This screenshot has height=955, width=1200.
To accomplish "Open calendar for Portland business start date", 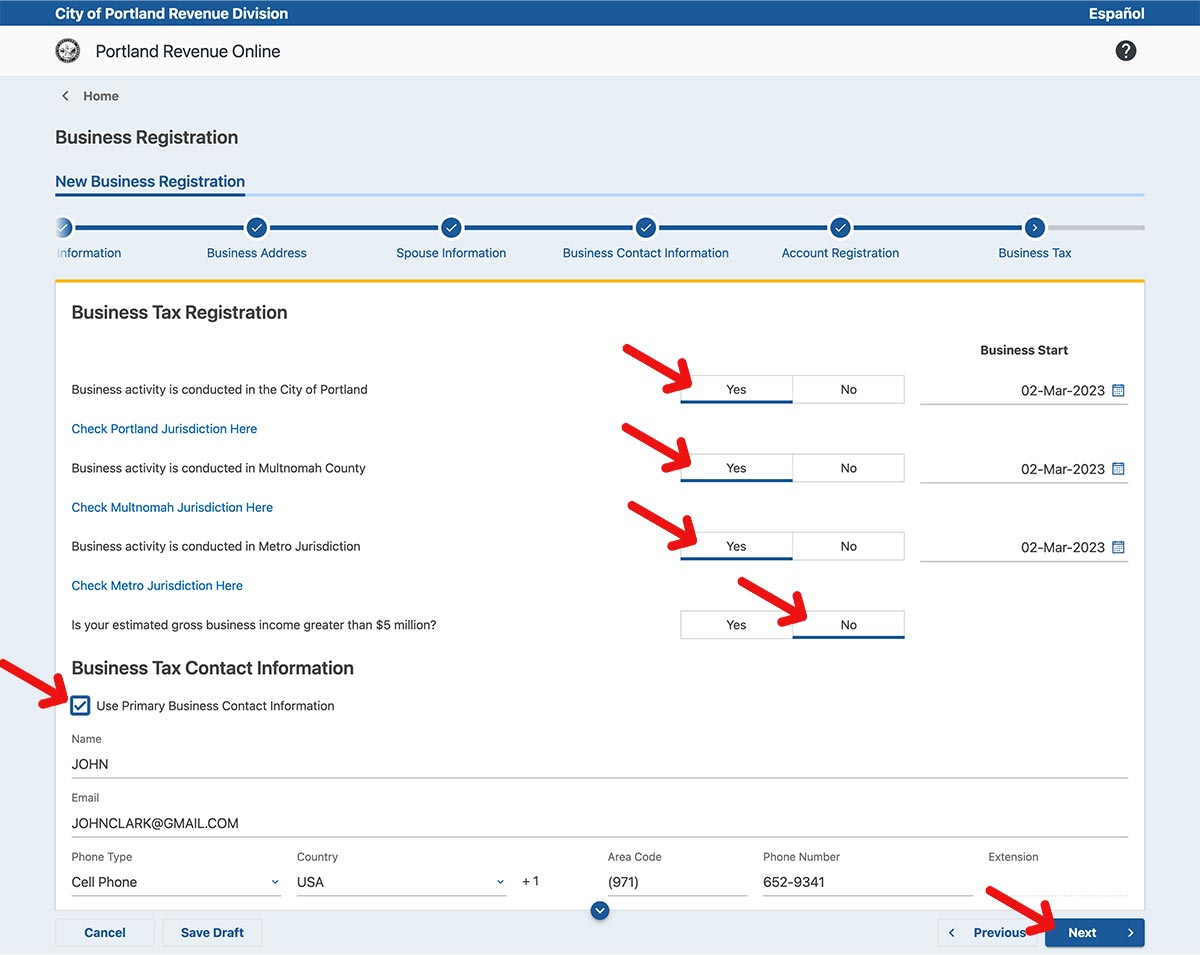I will pyautogui.click(x=1118, y=390).
